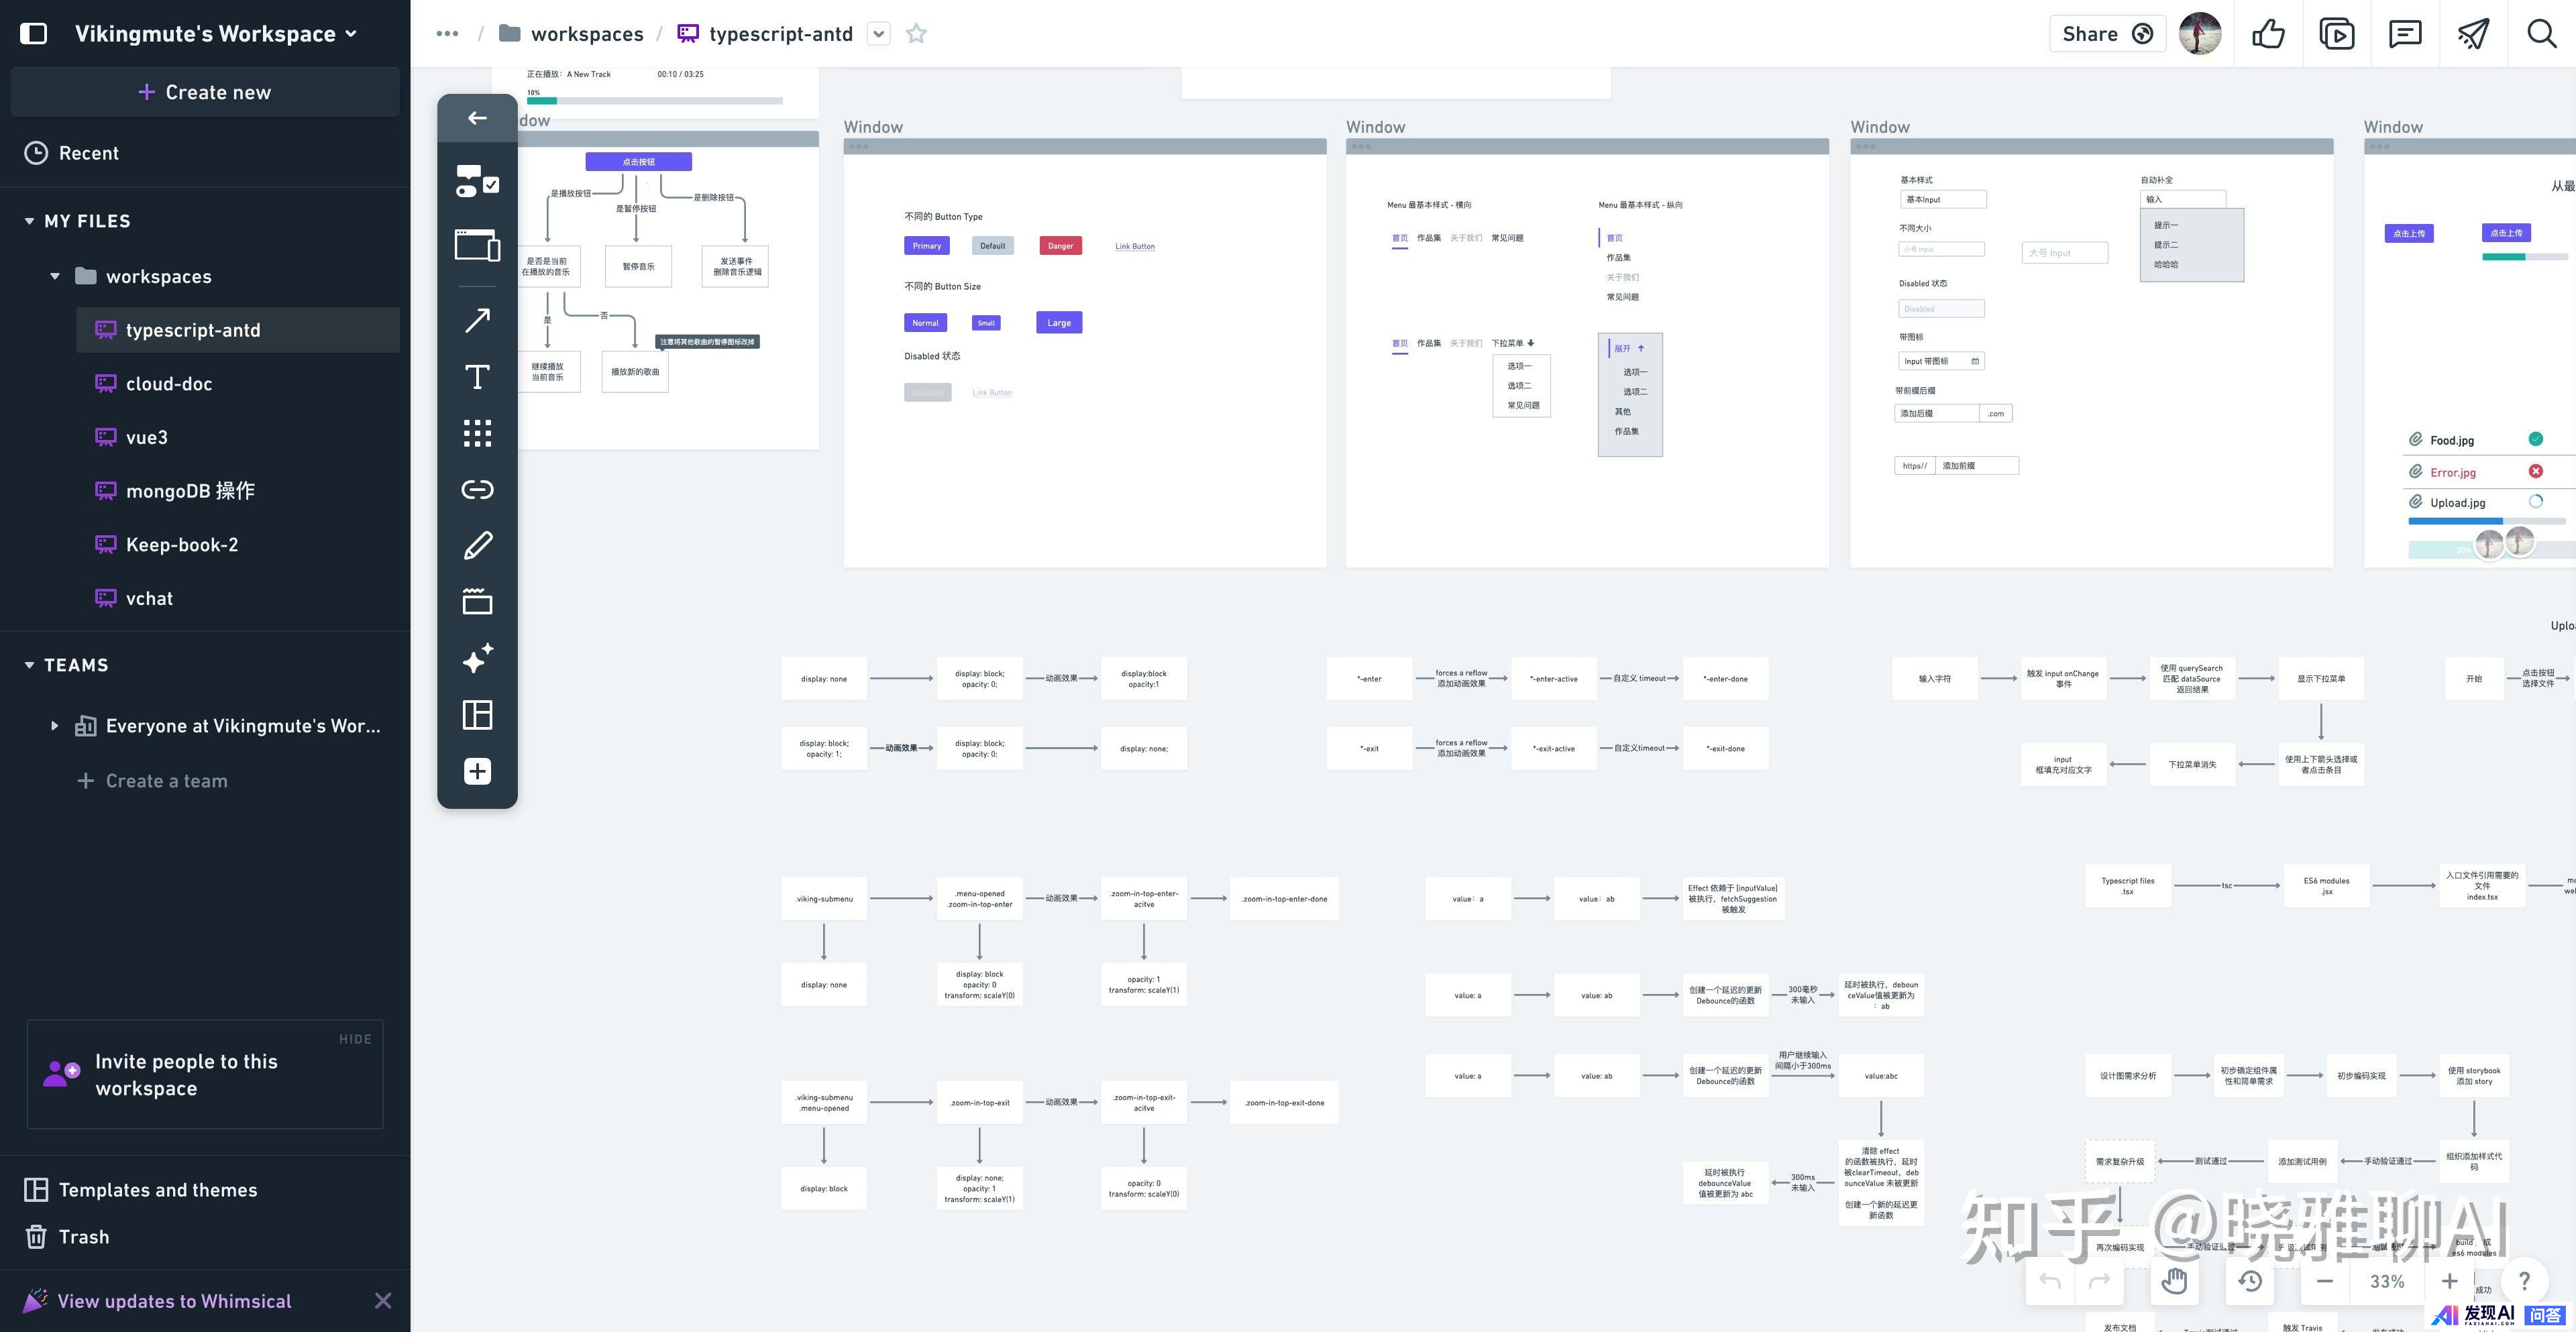Image resolution: width=2576 pixels, height=1332 pixels.
Task: Open the grid dots tool
Action: point(477,433)
